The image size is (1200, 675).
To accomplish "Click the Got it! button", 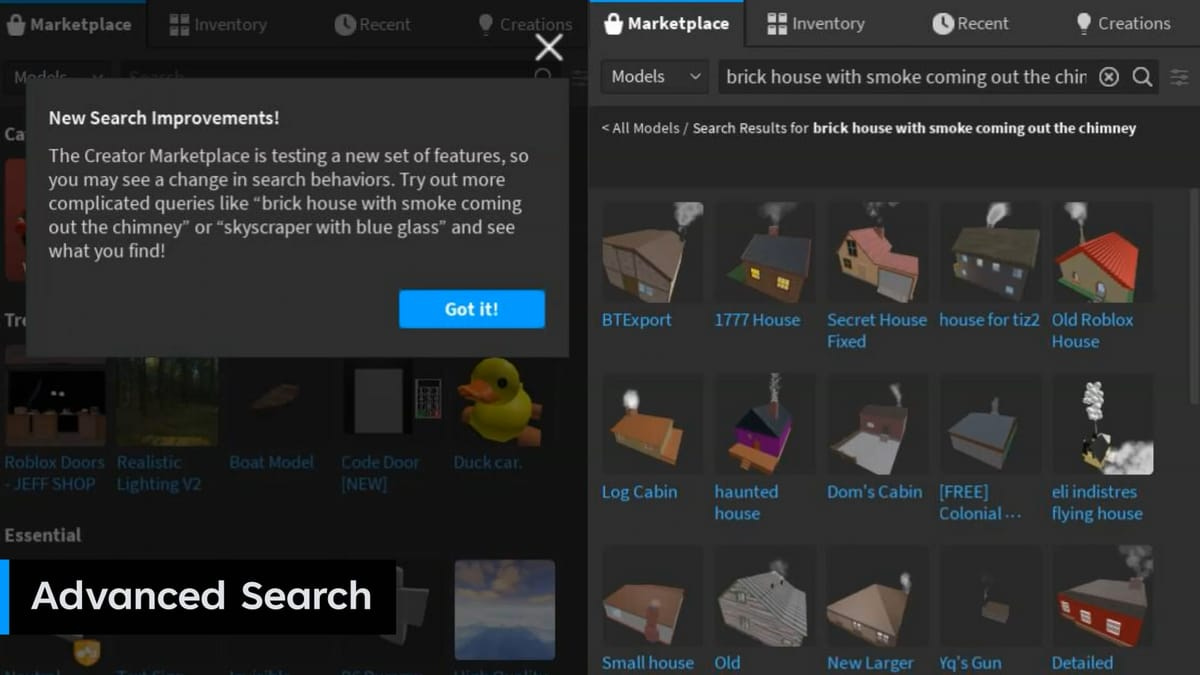I will (472, 309).
